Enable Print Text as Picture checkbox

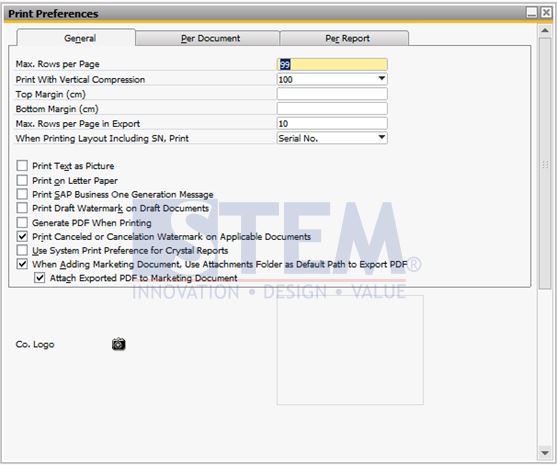pyautogui.click(x=22, y=166)
